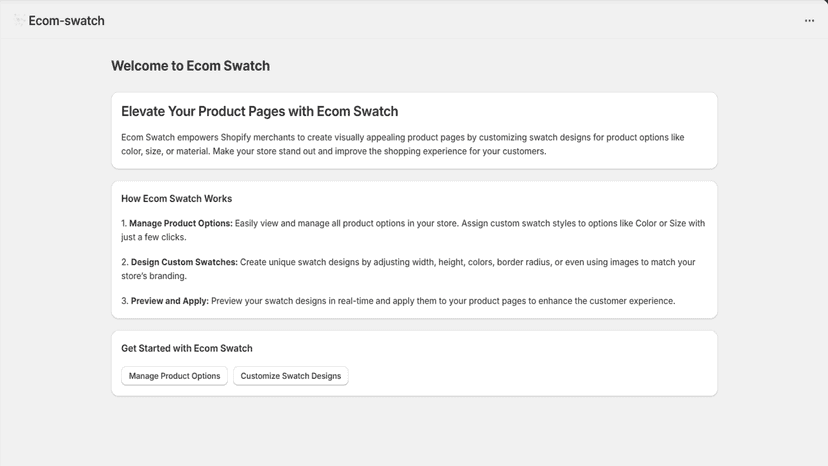Click the Welcome to Ecom Swatch heading

[190, 66]
